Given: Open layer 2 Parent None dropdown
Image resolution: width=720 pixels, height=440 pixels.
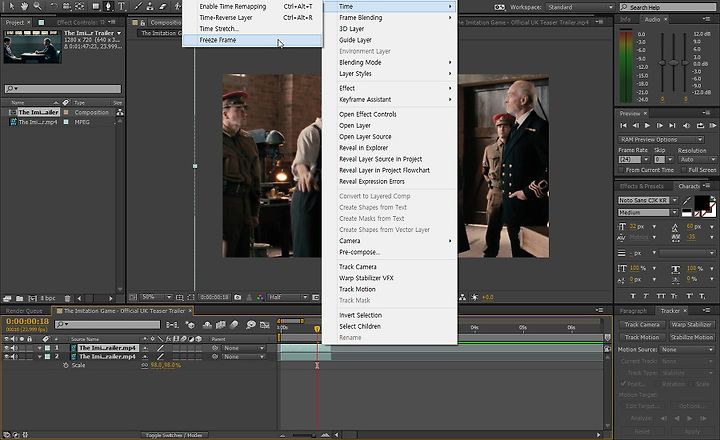Looking at the screenshot, I should click(x=243, y=356).
